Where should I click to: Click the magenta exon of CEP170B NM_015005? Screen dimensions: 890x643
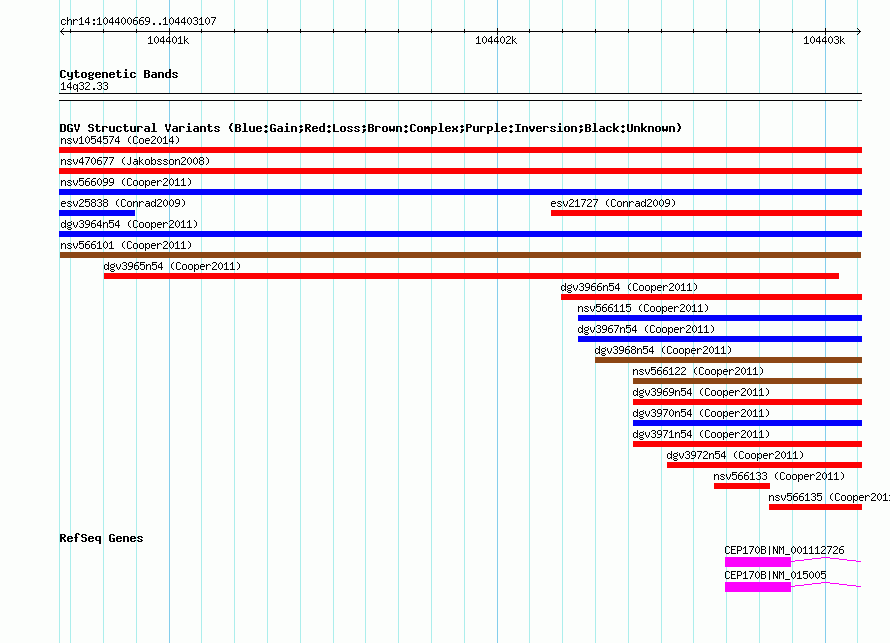pyautogui.click(x=758, y=587)
